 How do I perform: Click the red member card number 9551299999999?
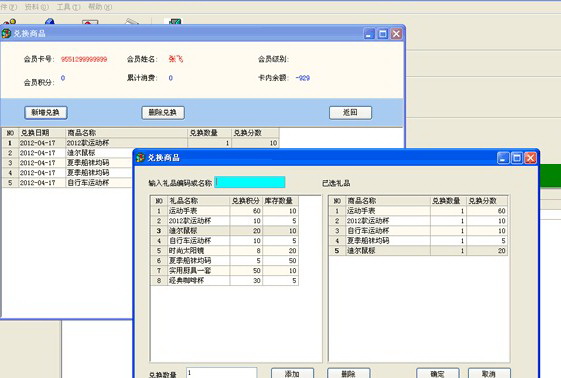84,59
